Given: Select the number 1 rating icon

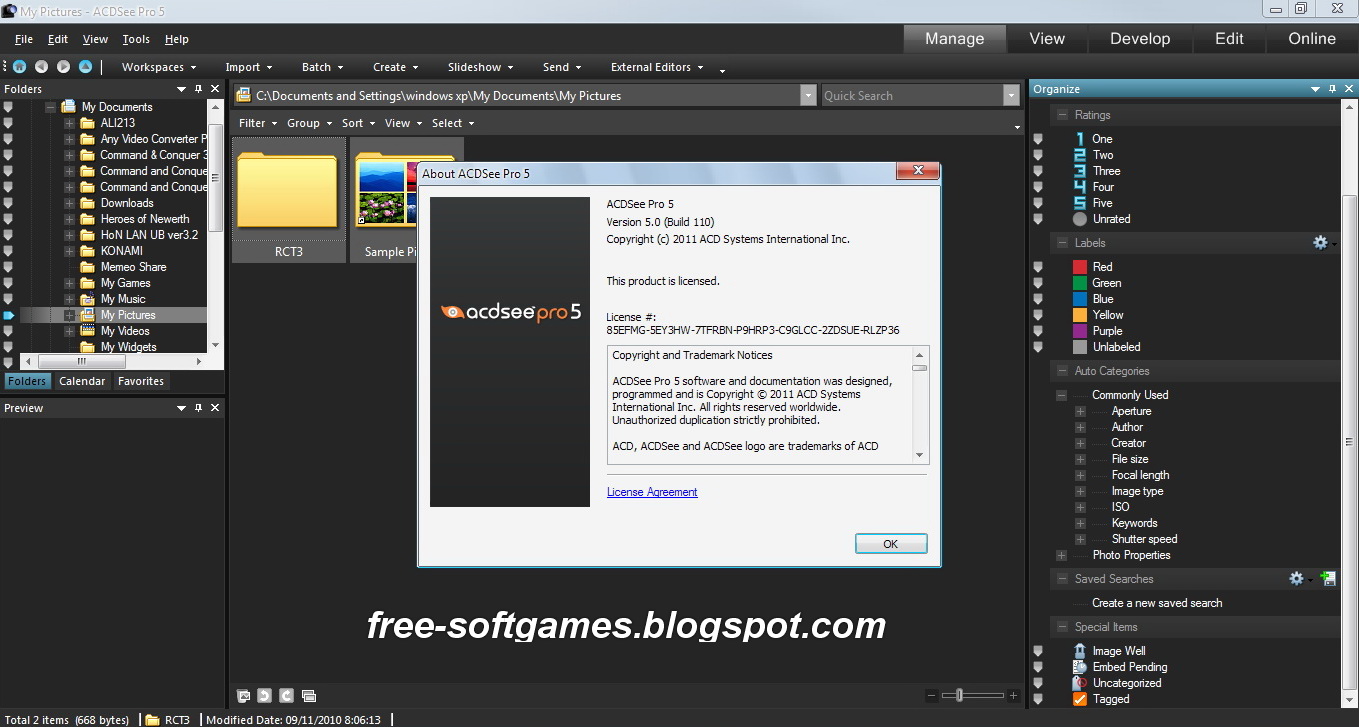Looking at the screenshot, I should point(1080,139).
